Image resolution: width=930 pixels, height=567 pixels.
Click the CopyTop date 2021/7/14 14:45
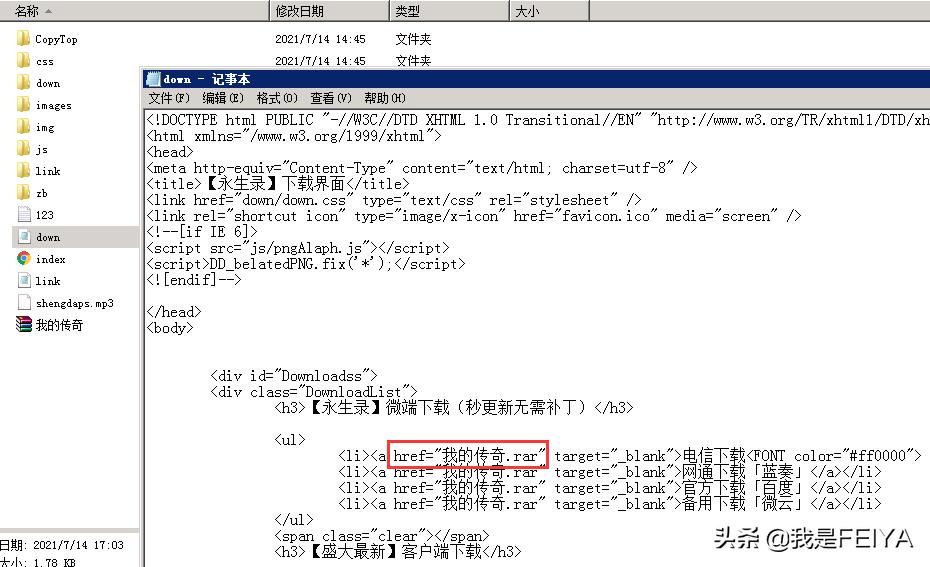point(320,39)
